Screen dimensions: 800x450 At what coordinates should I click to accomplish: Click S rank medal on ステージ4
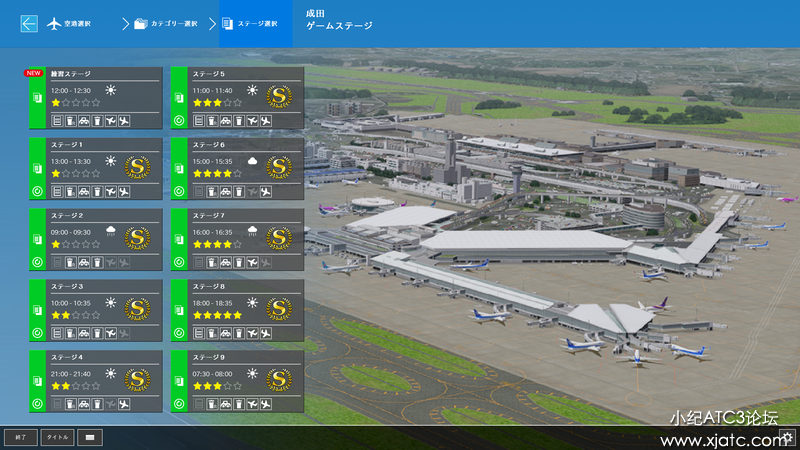tap(137, 380)
